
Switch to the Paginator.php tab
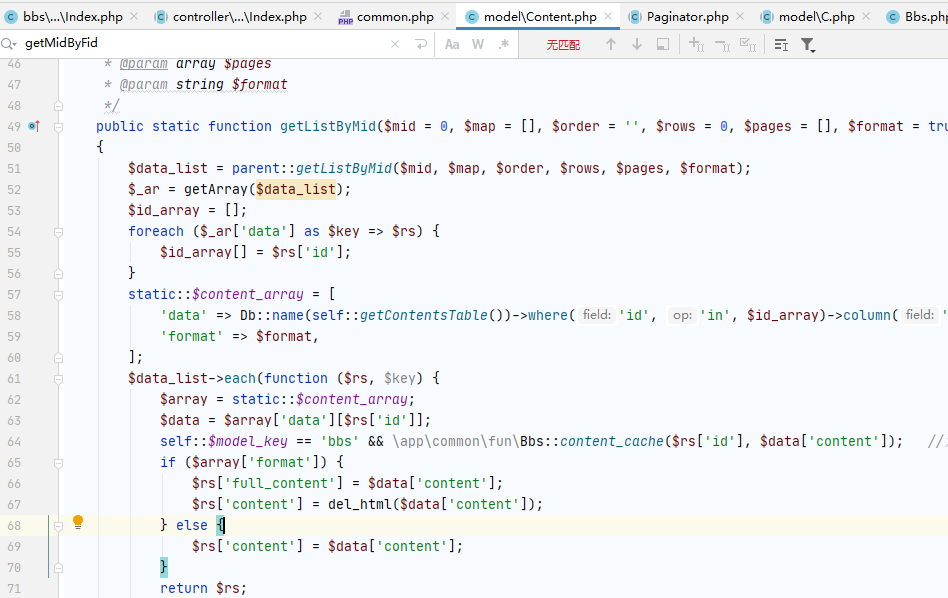click(686, 17)
